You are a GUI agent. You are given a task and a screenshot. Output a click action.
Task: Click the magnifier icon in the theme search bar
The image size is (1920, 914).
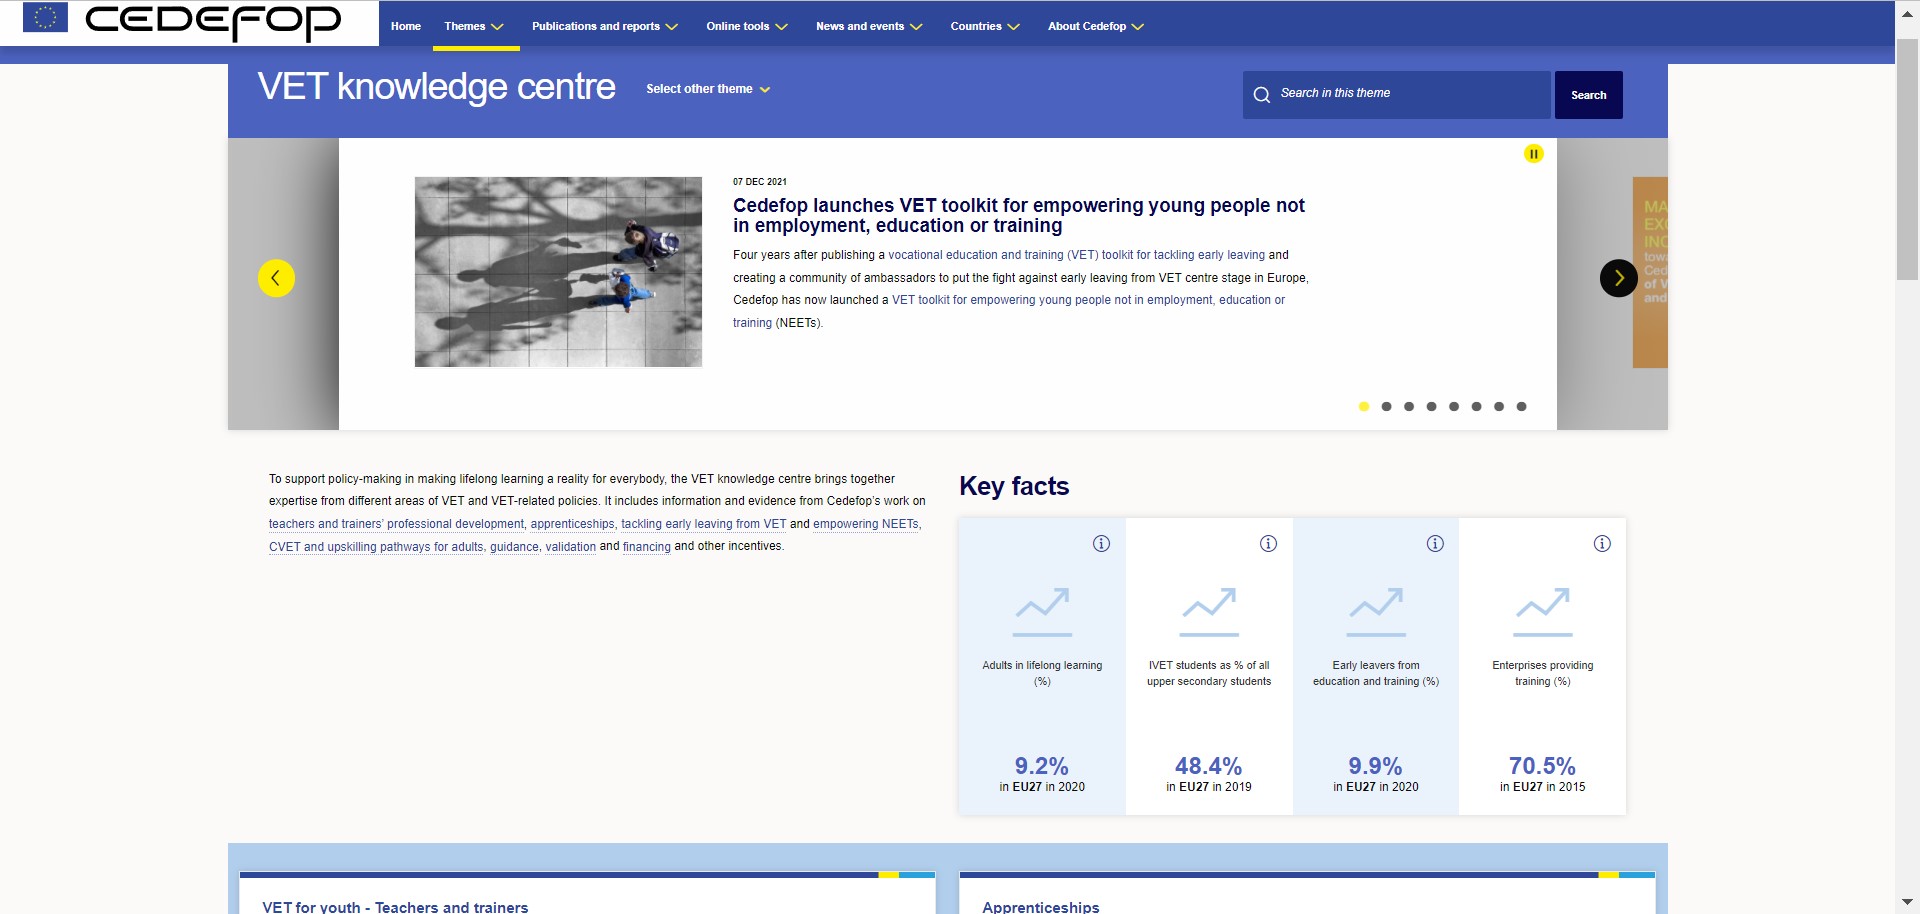1262,94
